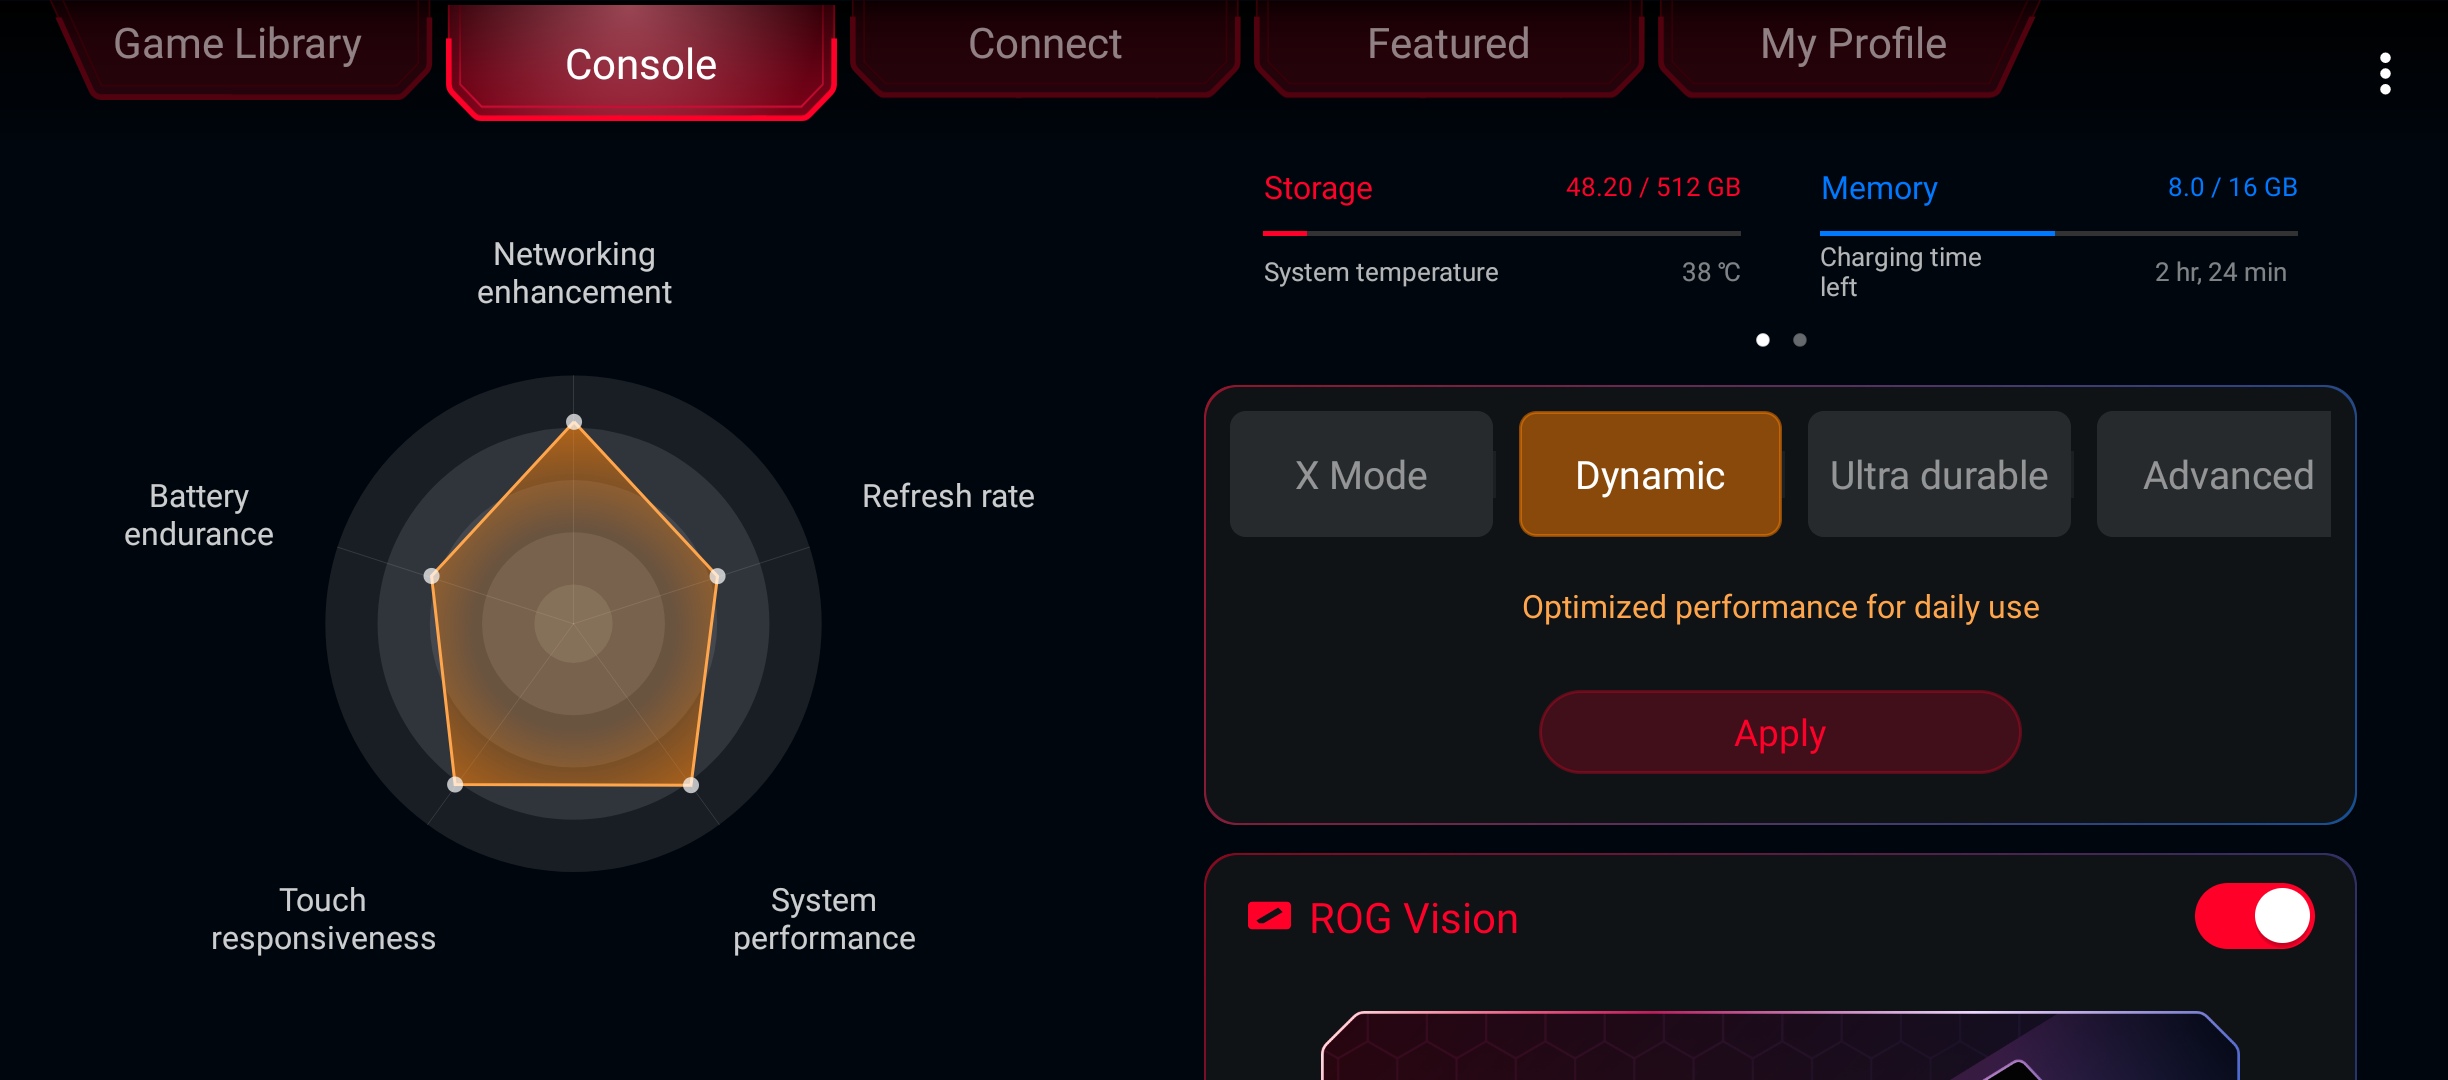Click the ROG Vision logo icon
The image size is (2448, 1080).
[x=1269, y=917]
